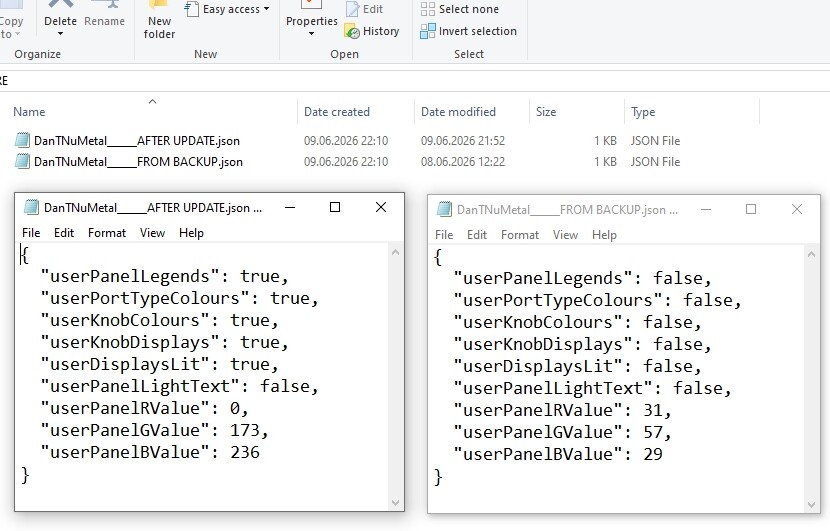Viewport: 830px width, 531px height.
Task: Sort by the Name column header
Action: (29, 112)
